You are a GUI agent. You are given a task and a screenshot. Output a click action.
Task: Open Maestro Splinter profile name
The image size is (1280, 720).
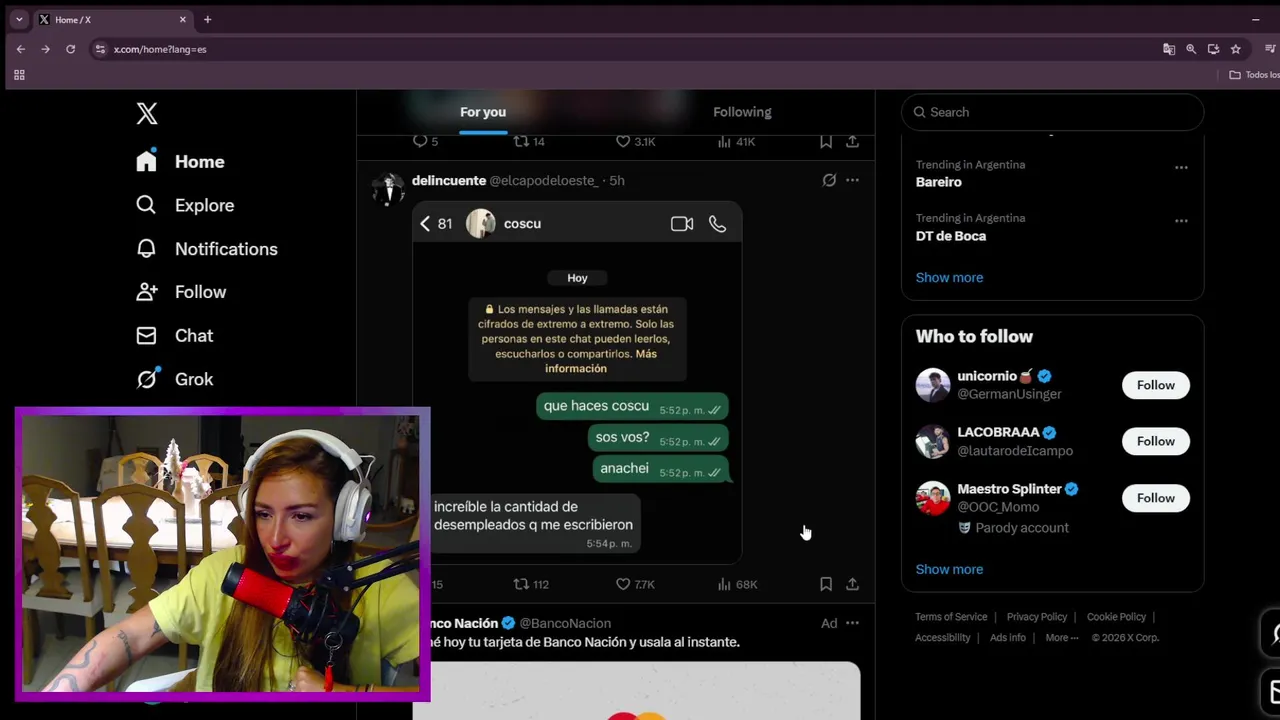(1009, 489)
